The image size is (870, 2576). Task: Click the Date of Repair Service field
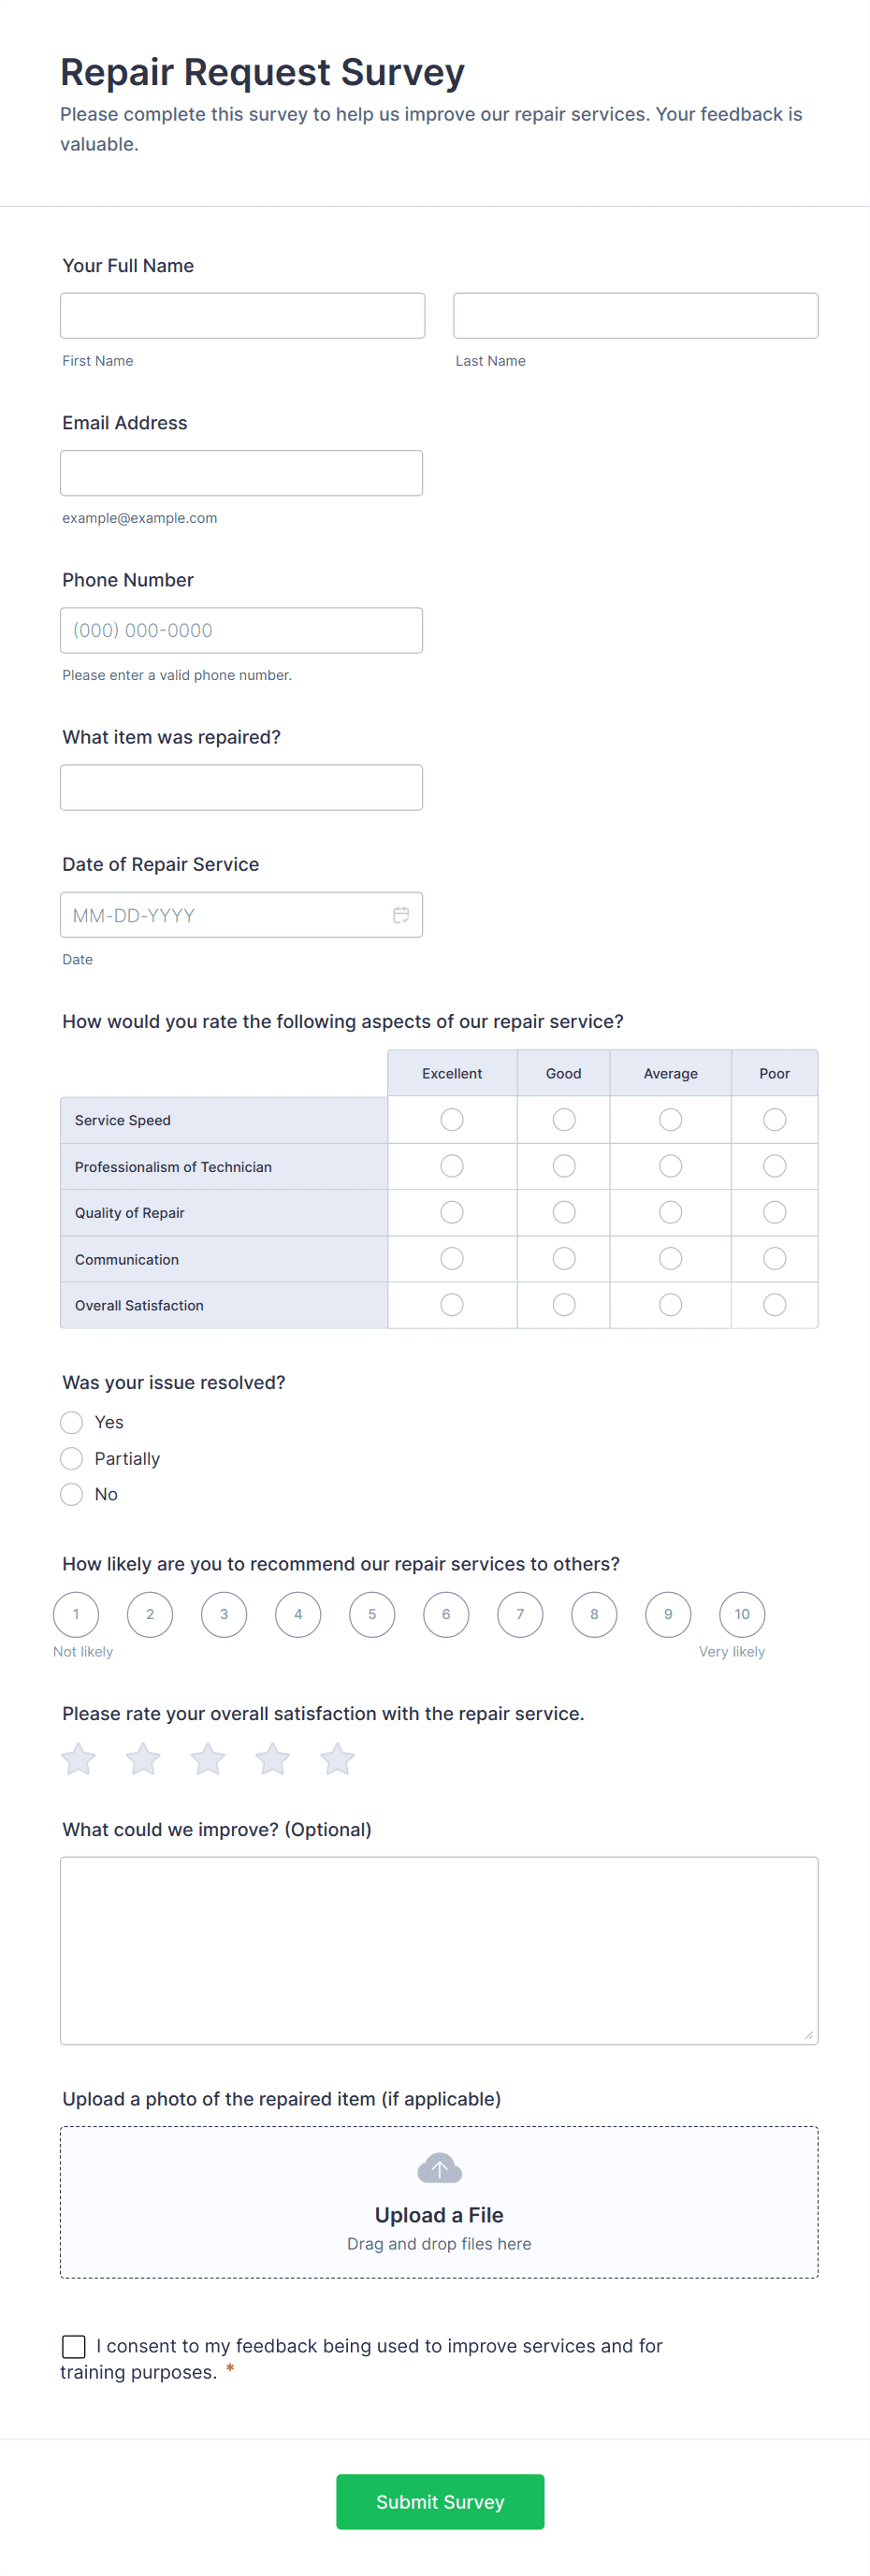[x=225, y=915]
